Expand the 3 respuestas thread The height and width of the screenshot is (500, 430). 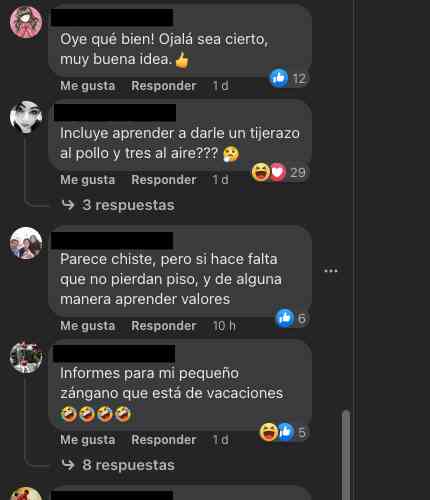(x=128, y=205)
